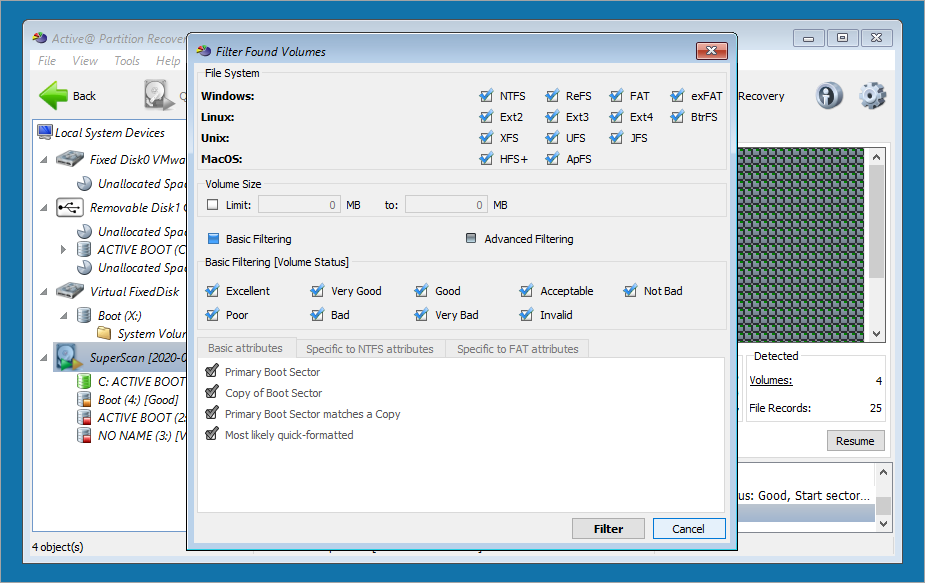This screenshot has width=925, height=583.
Task: Click the '4 object(s)' status bar text
Action: click(58, 547)
